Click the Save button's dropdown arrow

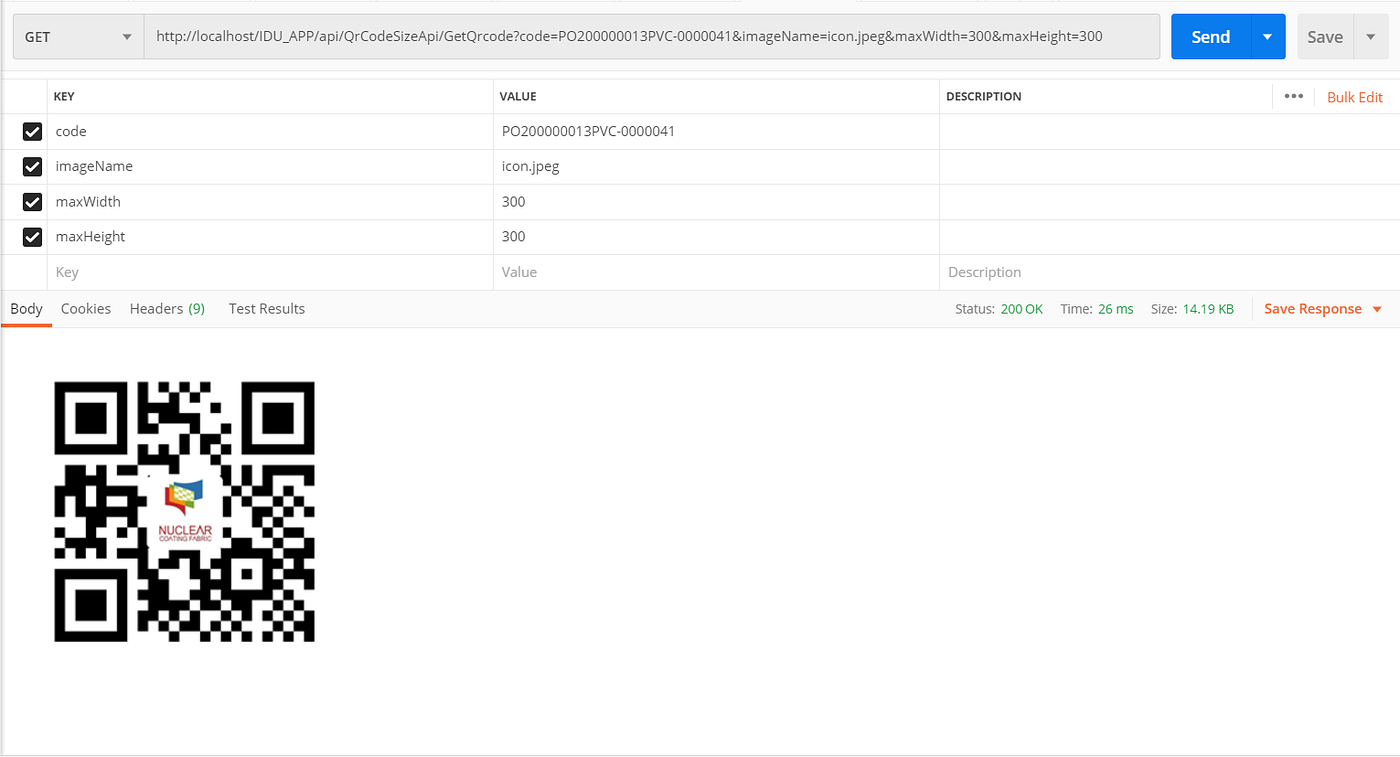(1370, 36)
